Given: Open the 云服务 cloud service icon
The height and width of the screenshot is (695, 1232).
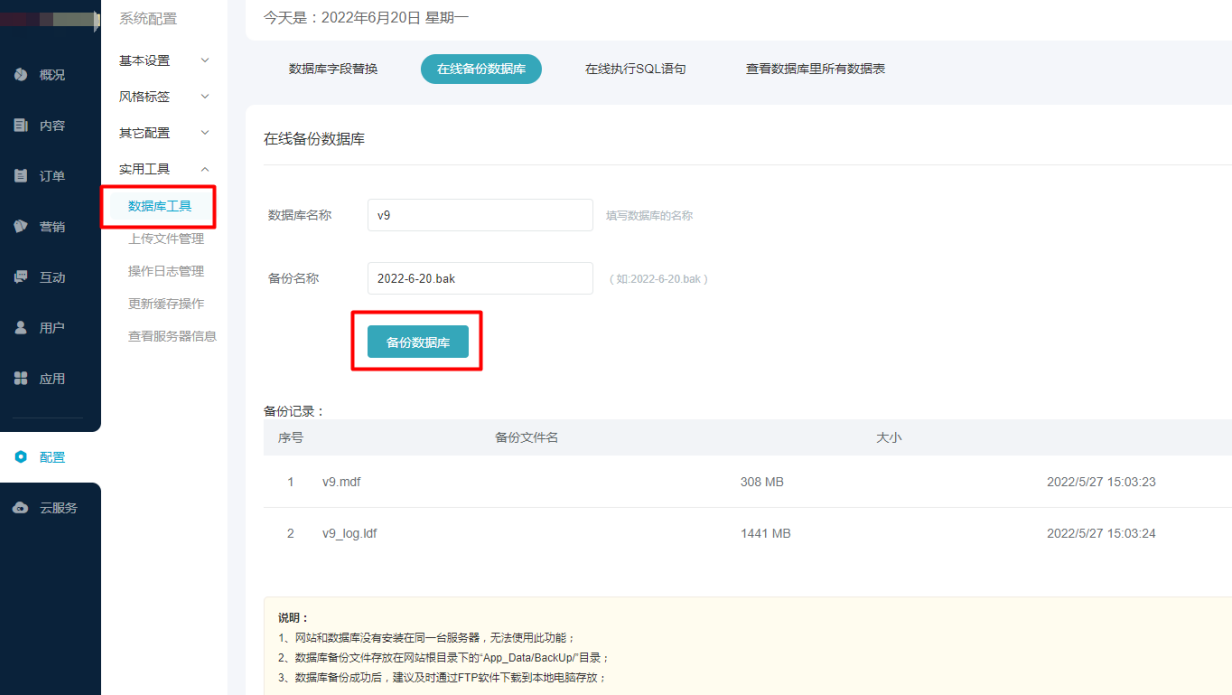Looking at the screenshot, I should (20, 508).
